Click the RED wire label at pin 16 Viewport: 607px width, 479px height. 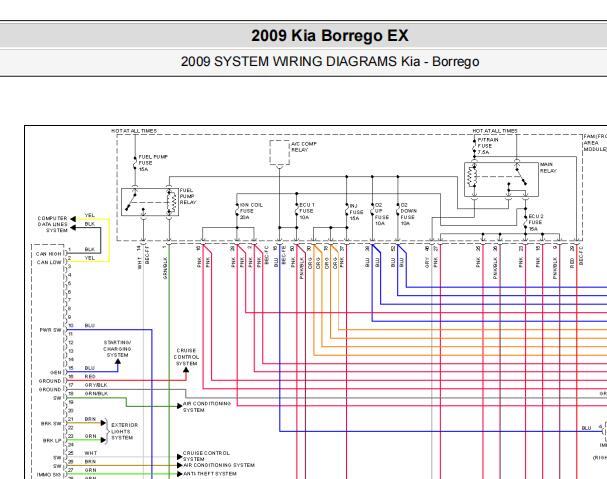(90, 377)
